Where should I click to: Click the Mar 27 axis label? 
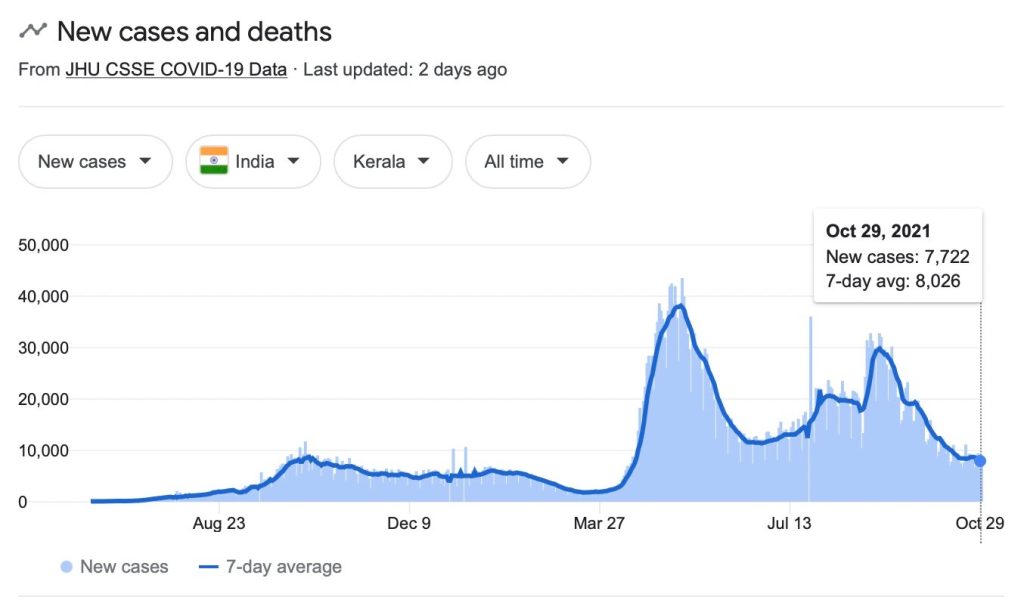click(x=599, y=523)
